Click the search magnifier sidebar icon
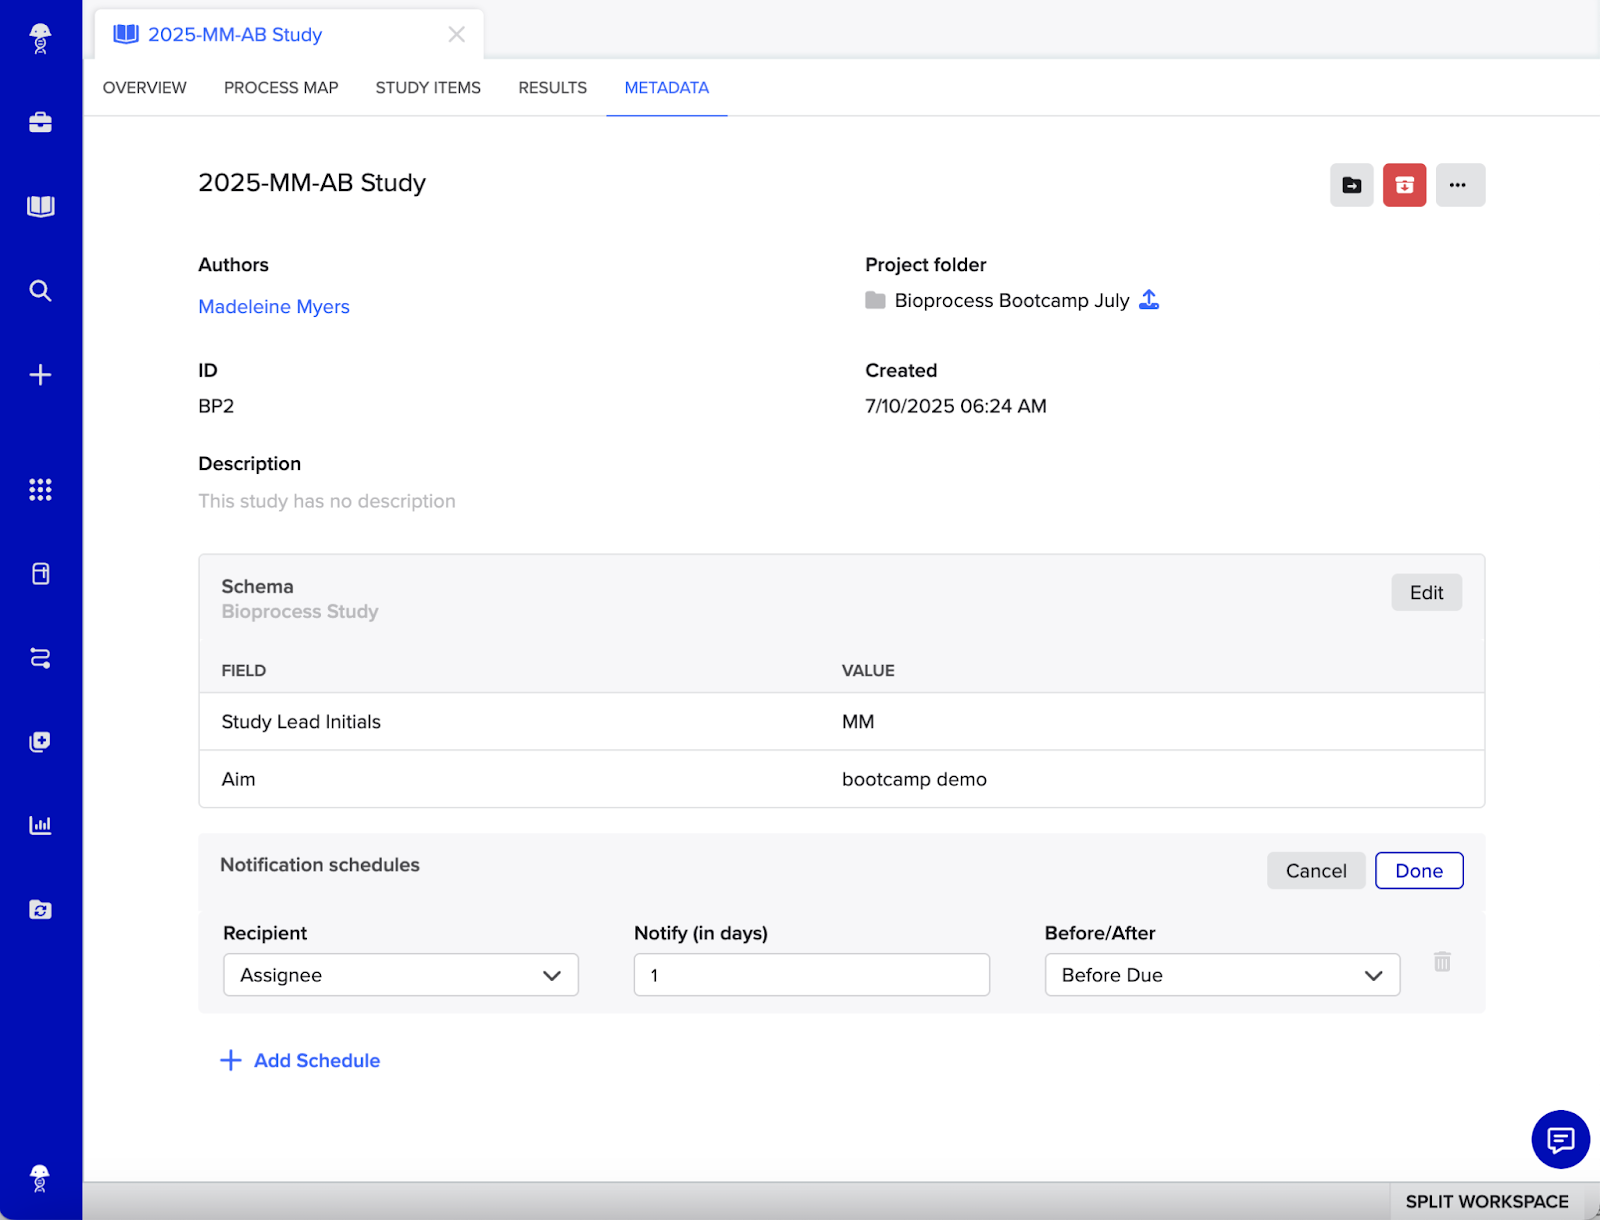Image resolution: width=1600 pixels, height=1220 pixels. [40, 291]
